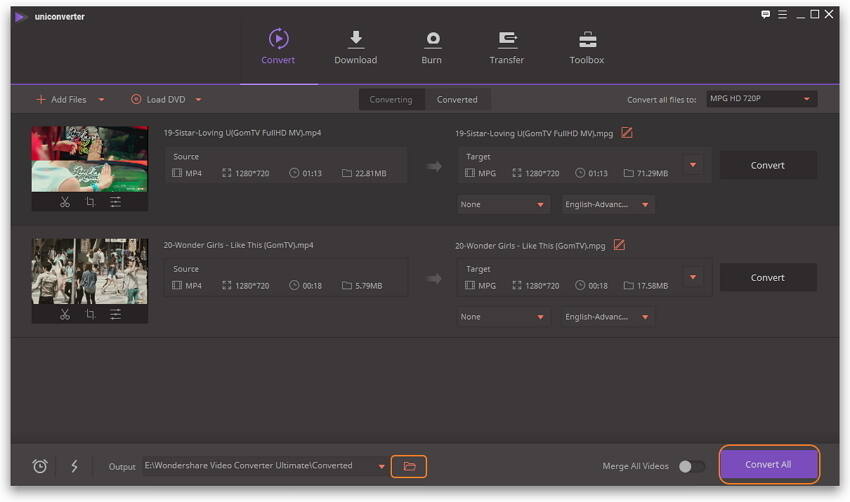850x502 pixels.
Task: Select the Wonder Girls video thumbnail
Action: 89,271
